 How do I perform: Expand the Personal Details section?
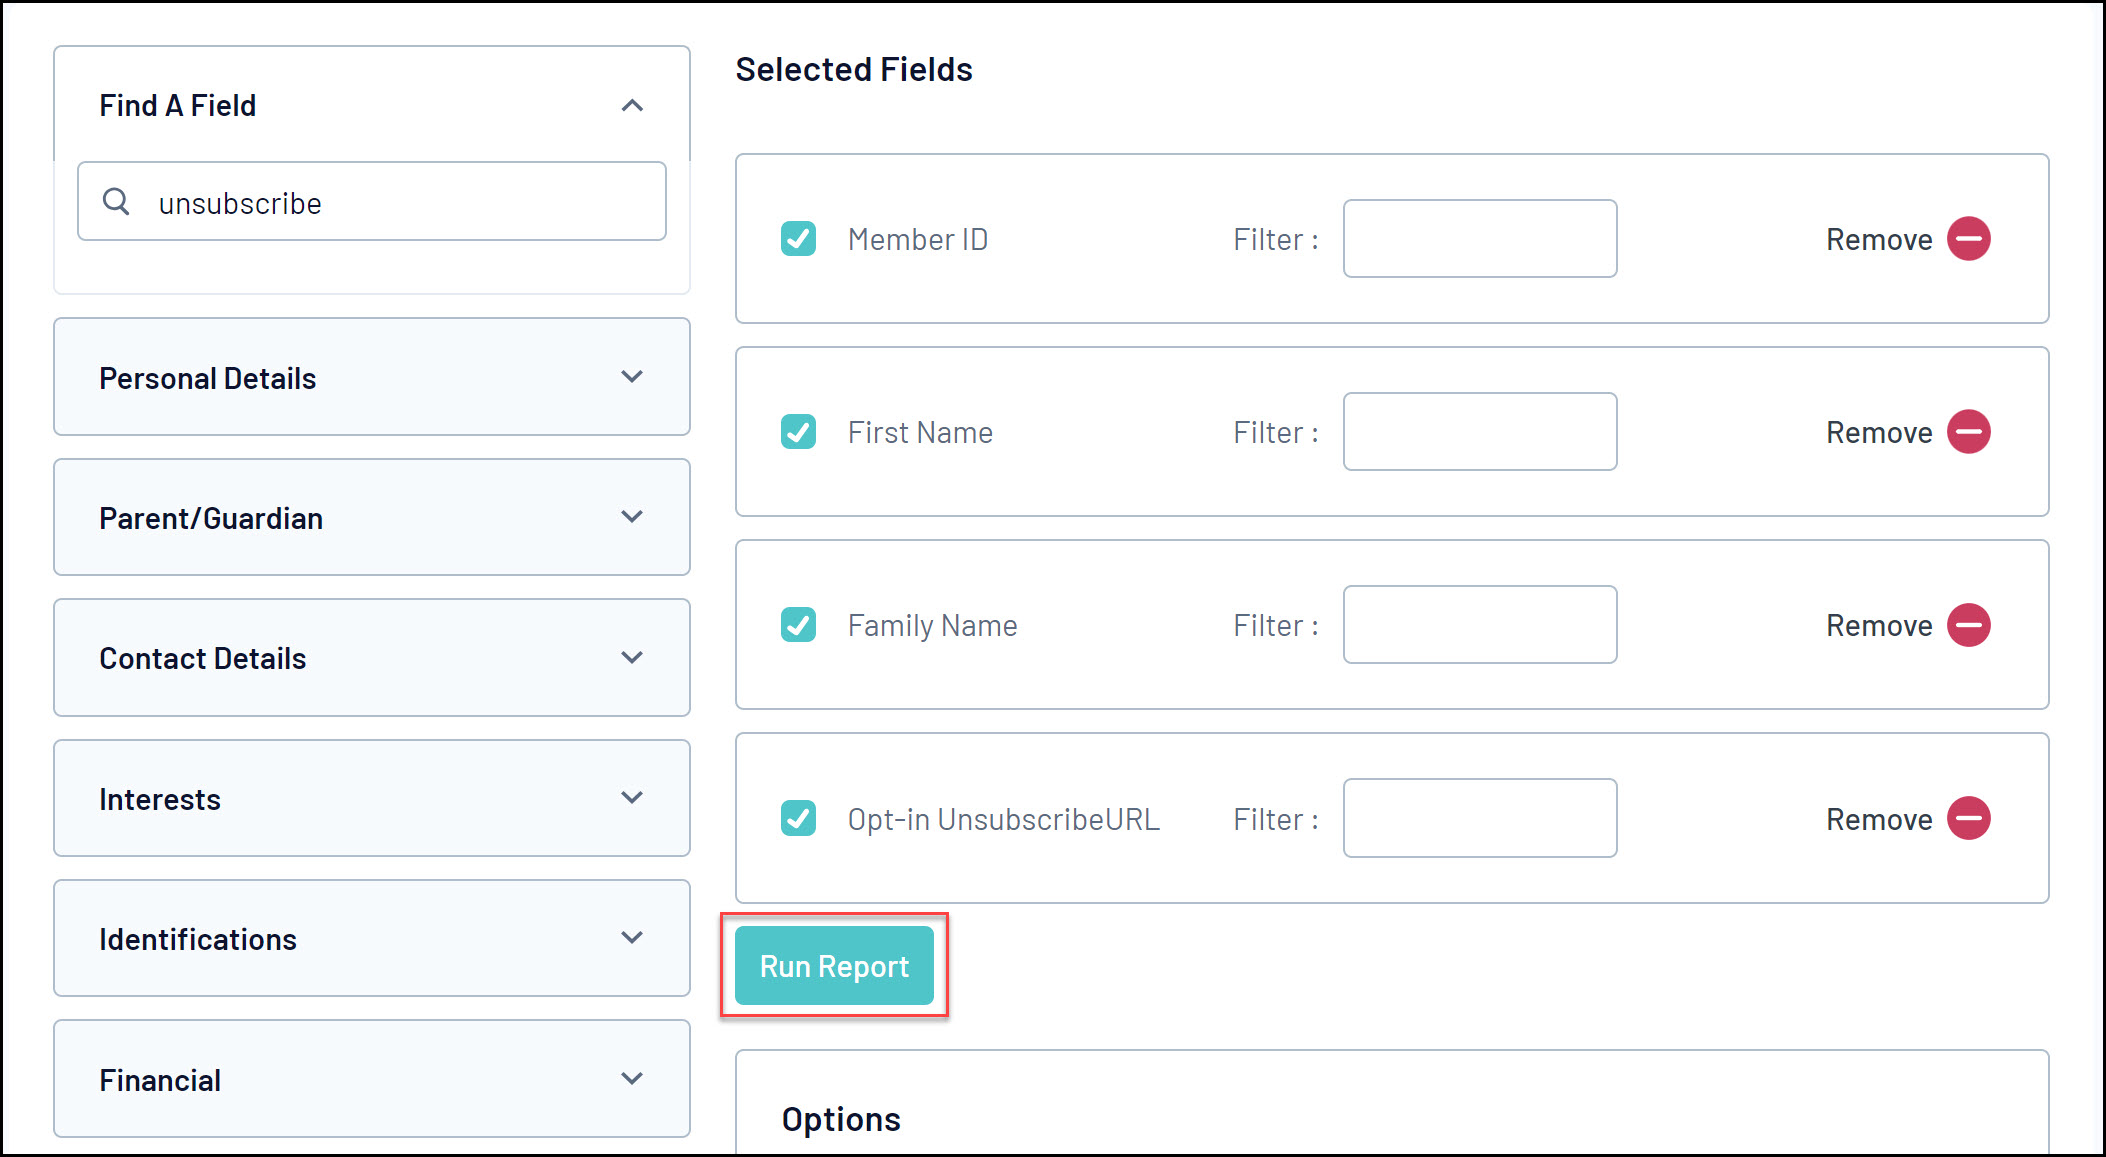pyautogui.click(x=632, y=377)
